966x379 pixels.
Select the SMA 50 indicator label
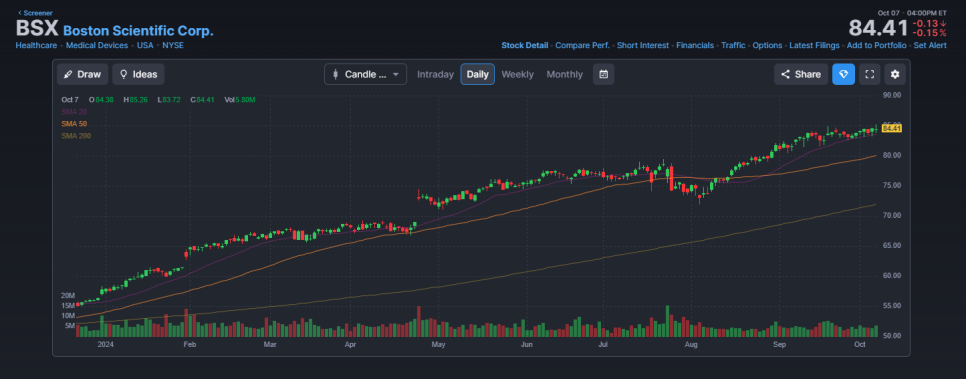[x=74, y=124]
